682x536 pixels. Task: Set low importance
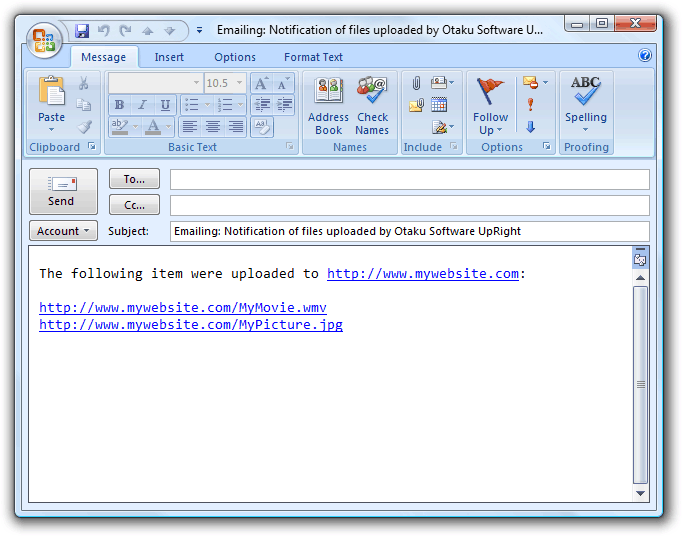[x=530, y=127]
